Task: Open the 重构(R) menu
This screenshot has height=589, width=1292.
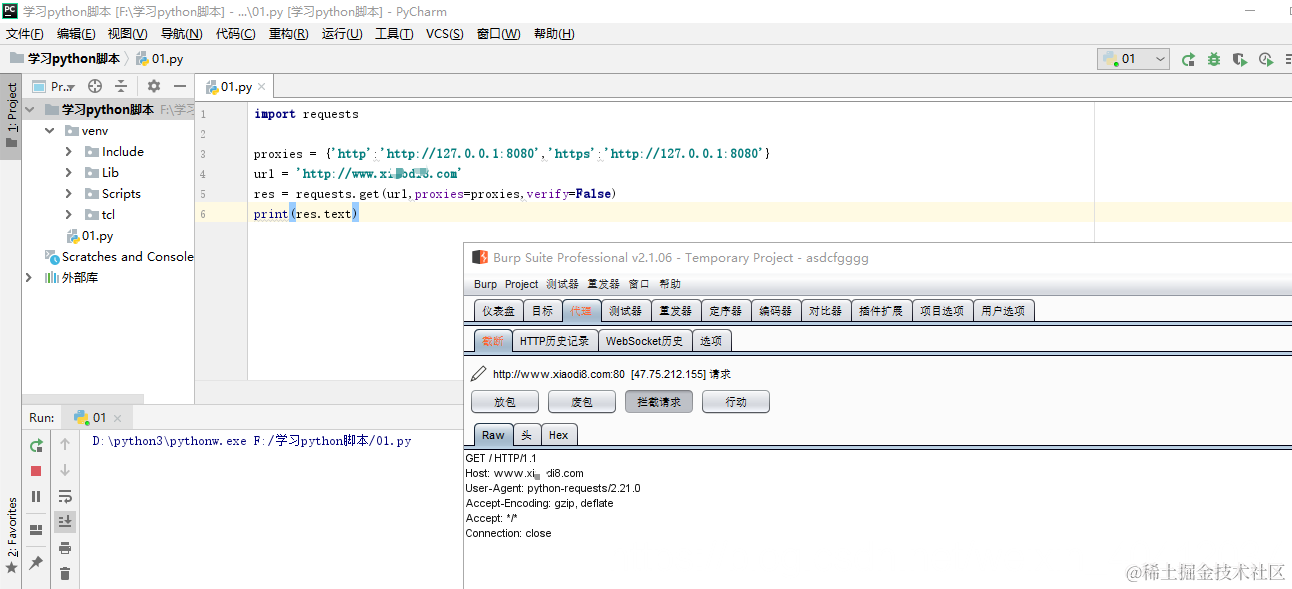Action: (x=288, y=33)
